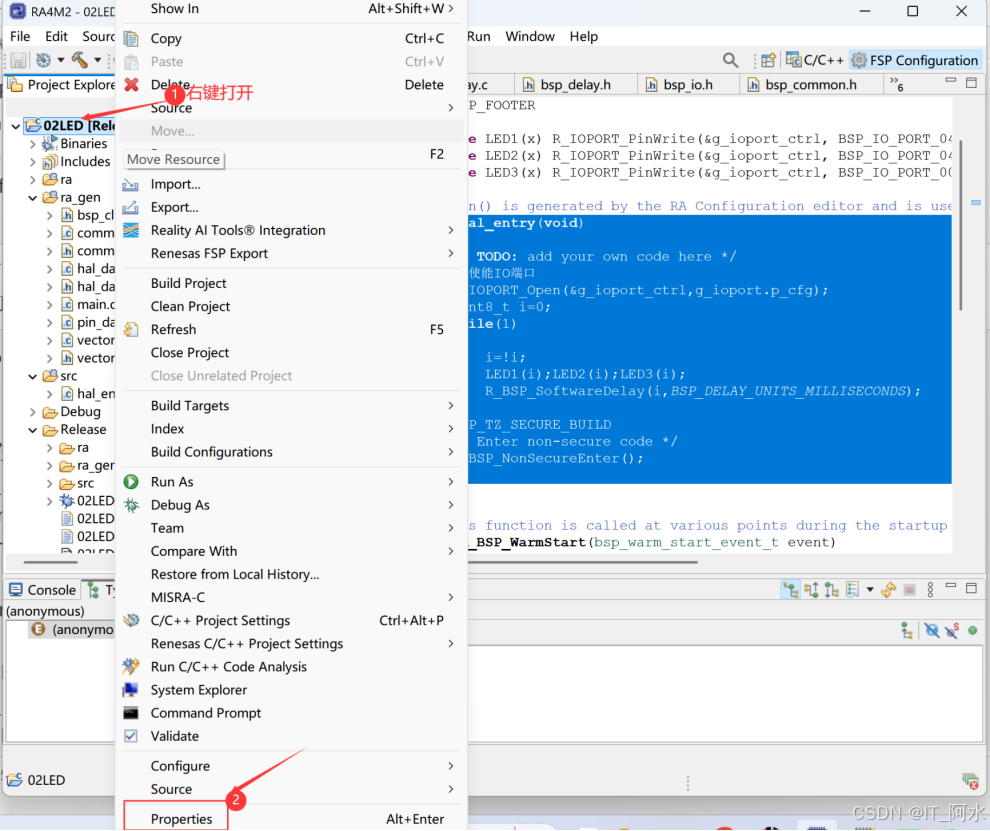Viewport: 990px width, 831px height.
Task: Show hidden editor tabs list
Action: (x=897, y=83)
